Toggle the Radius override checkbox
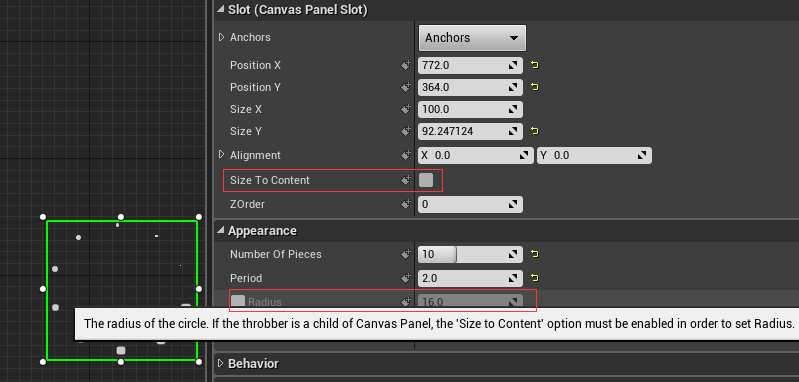 238,302
